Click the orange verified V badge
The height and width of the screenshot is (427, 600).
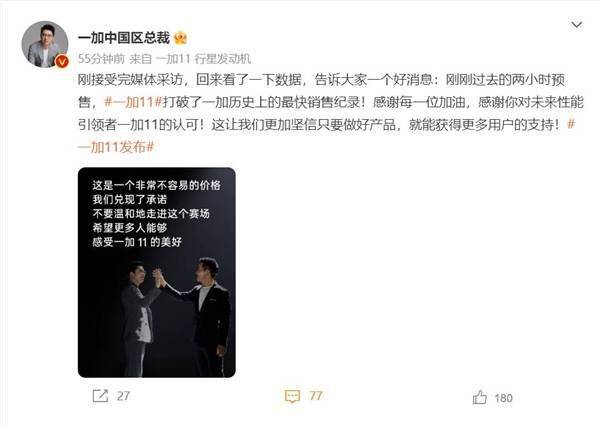pyautogui.click(x=62, y=61)
